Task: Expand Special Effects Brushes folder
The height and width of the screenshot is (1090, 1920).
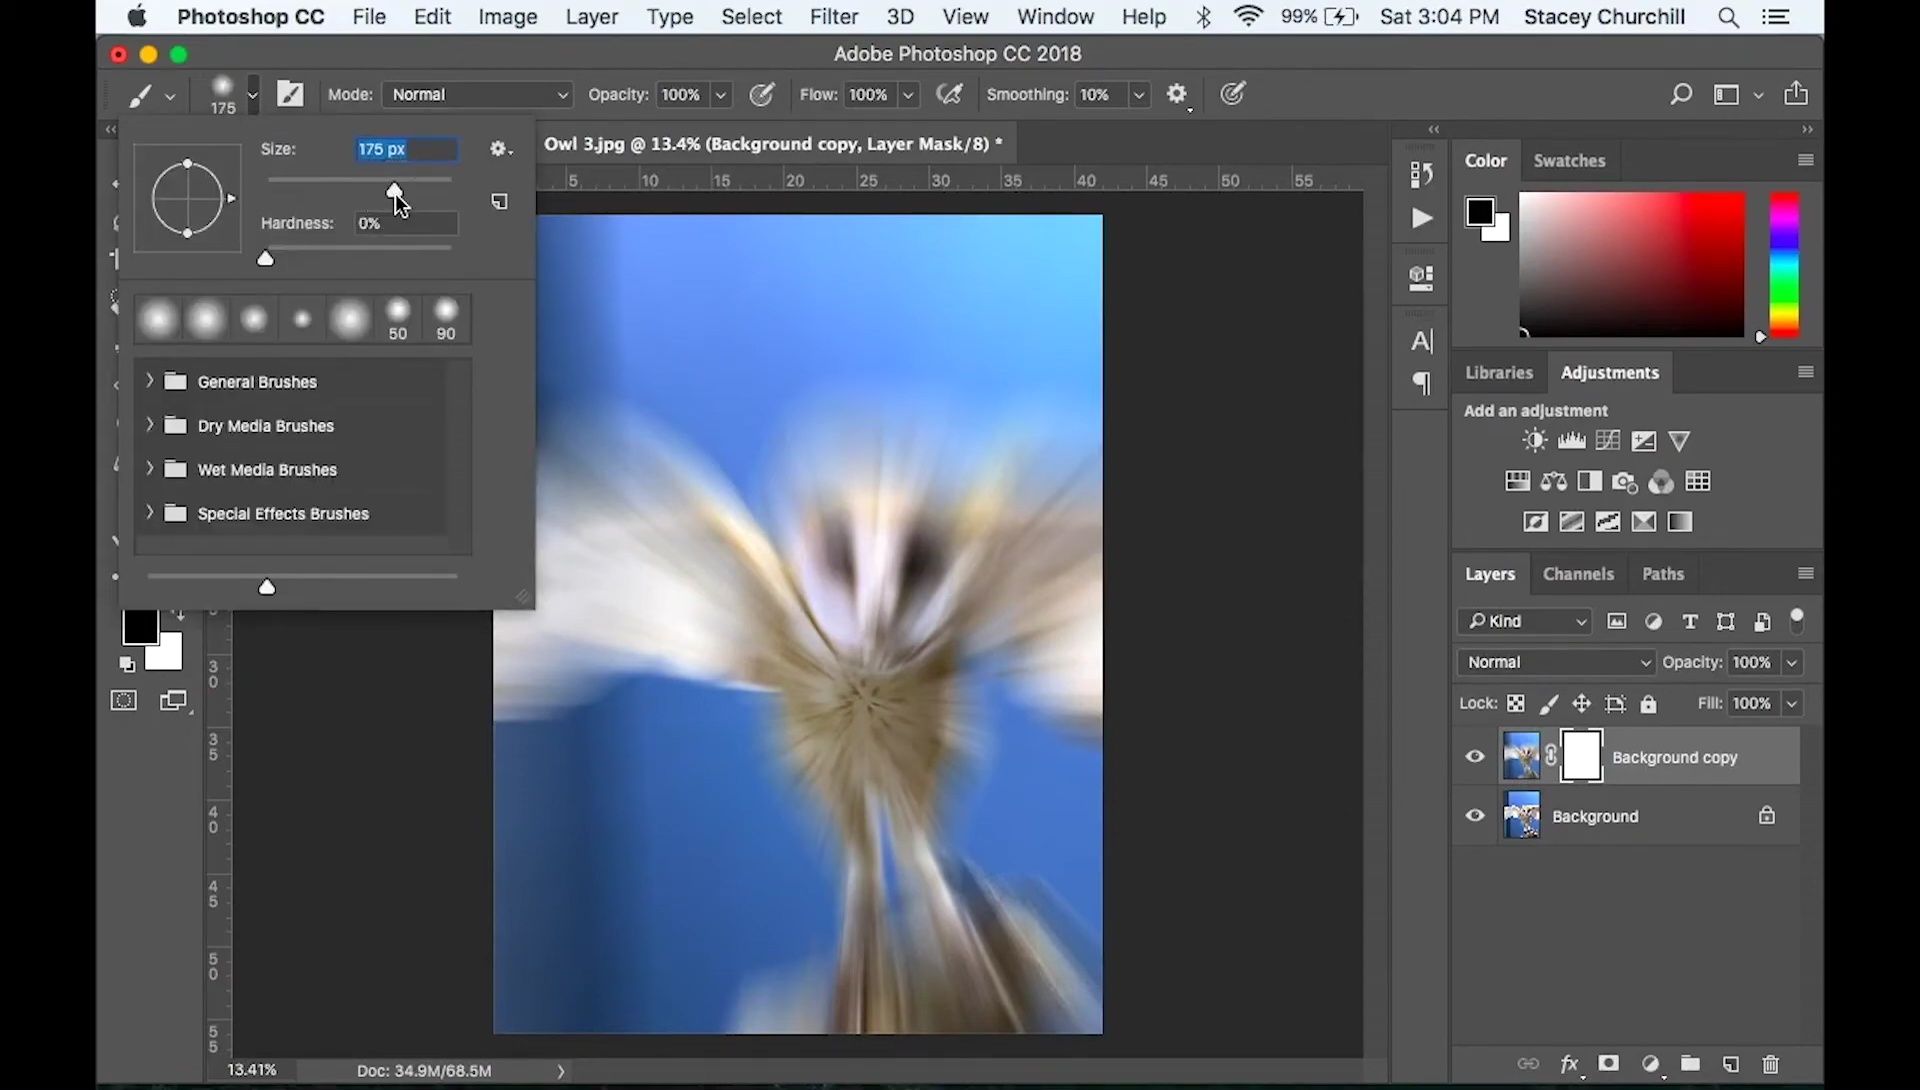Action: click(x=150, y=513)
